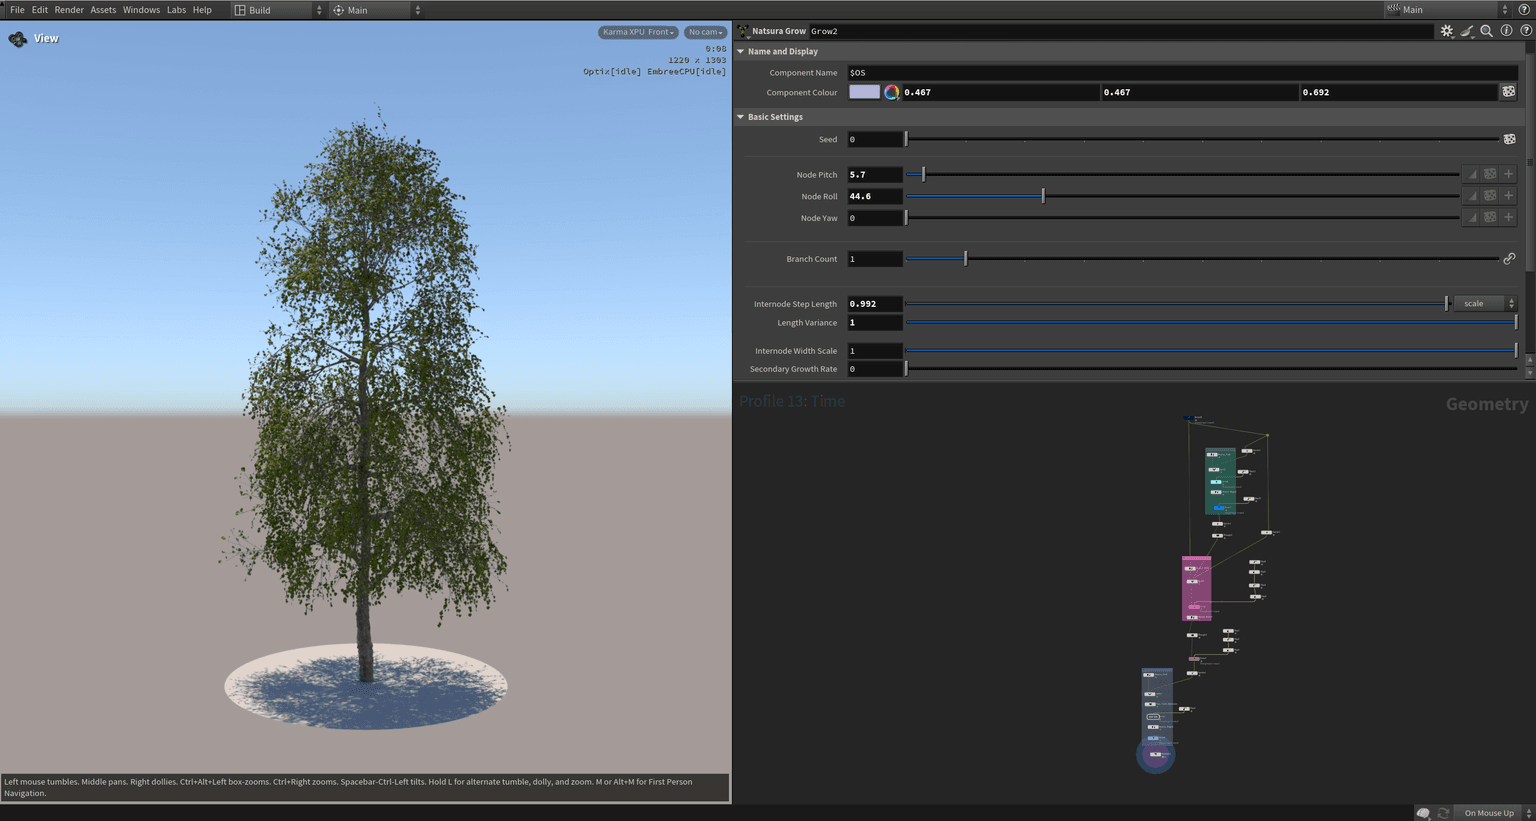This screenshot has height=821, width=1536.
Task: Open the Karma XPU Front viewport dropdown
Action: 637,31
